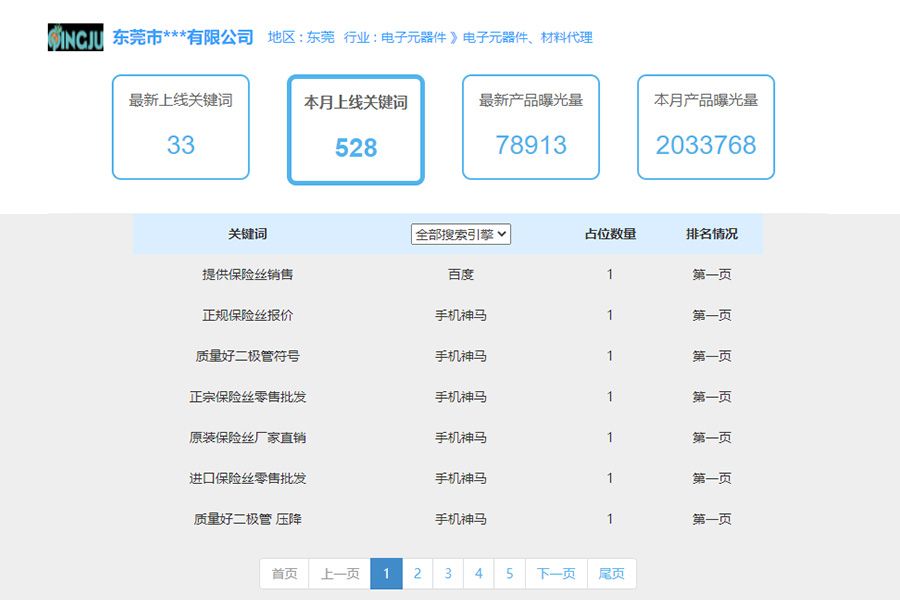Viewport: 900px width, 600px height.
Task: Select keyword 提供保险丝销售
Action: click(255, 274)
